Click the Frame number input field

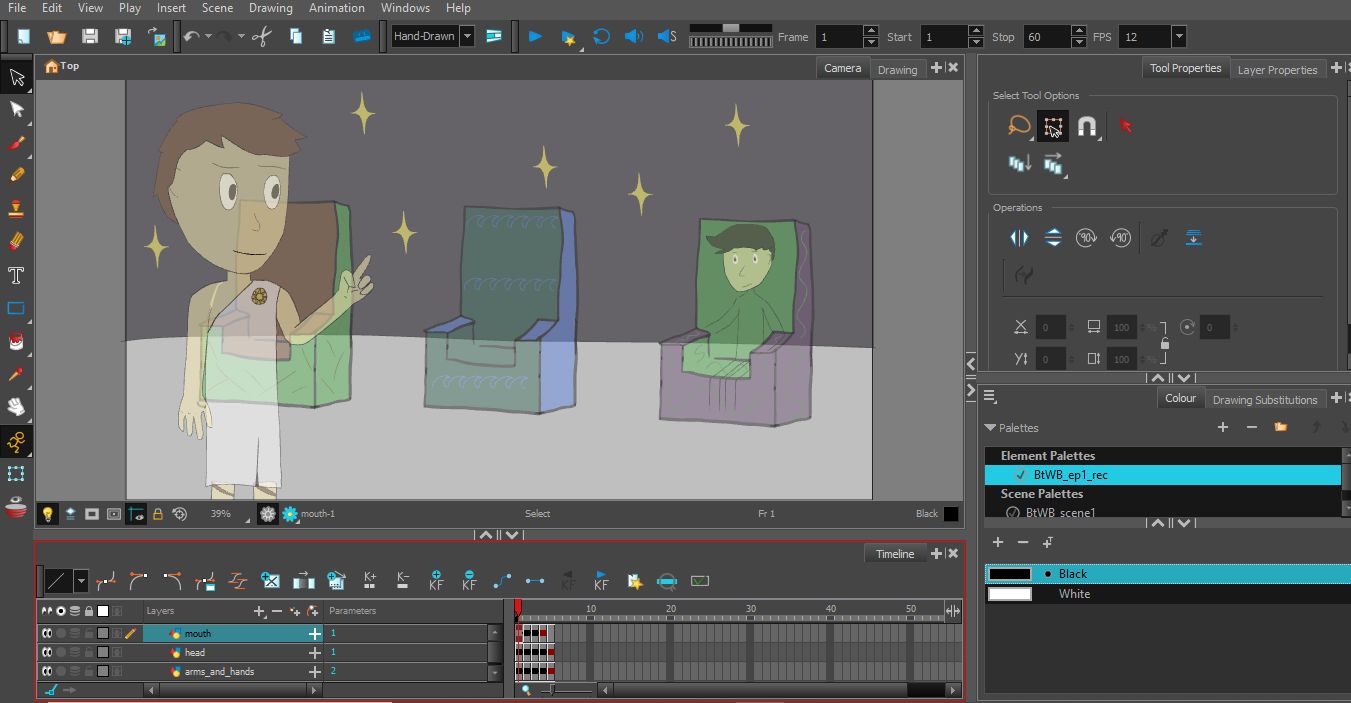pyautogui.click(x=839, y=37)
